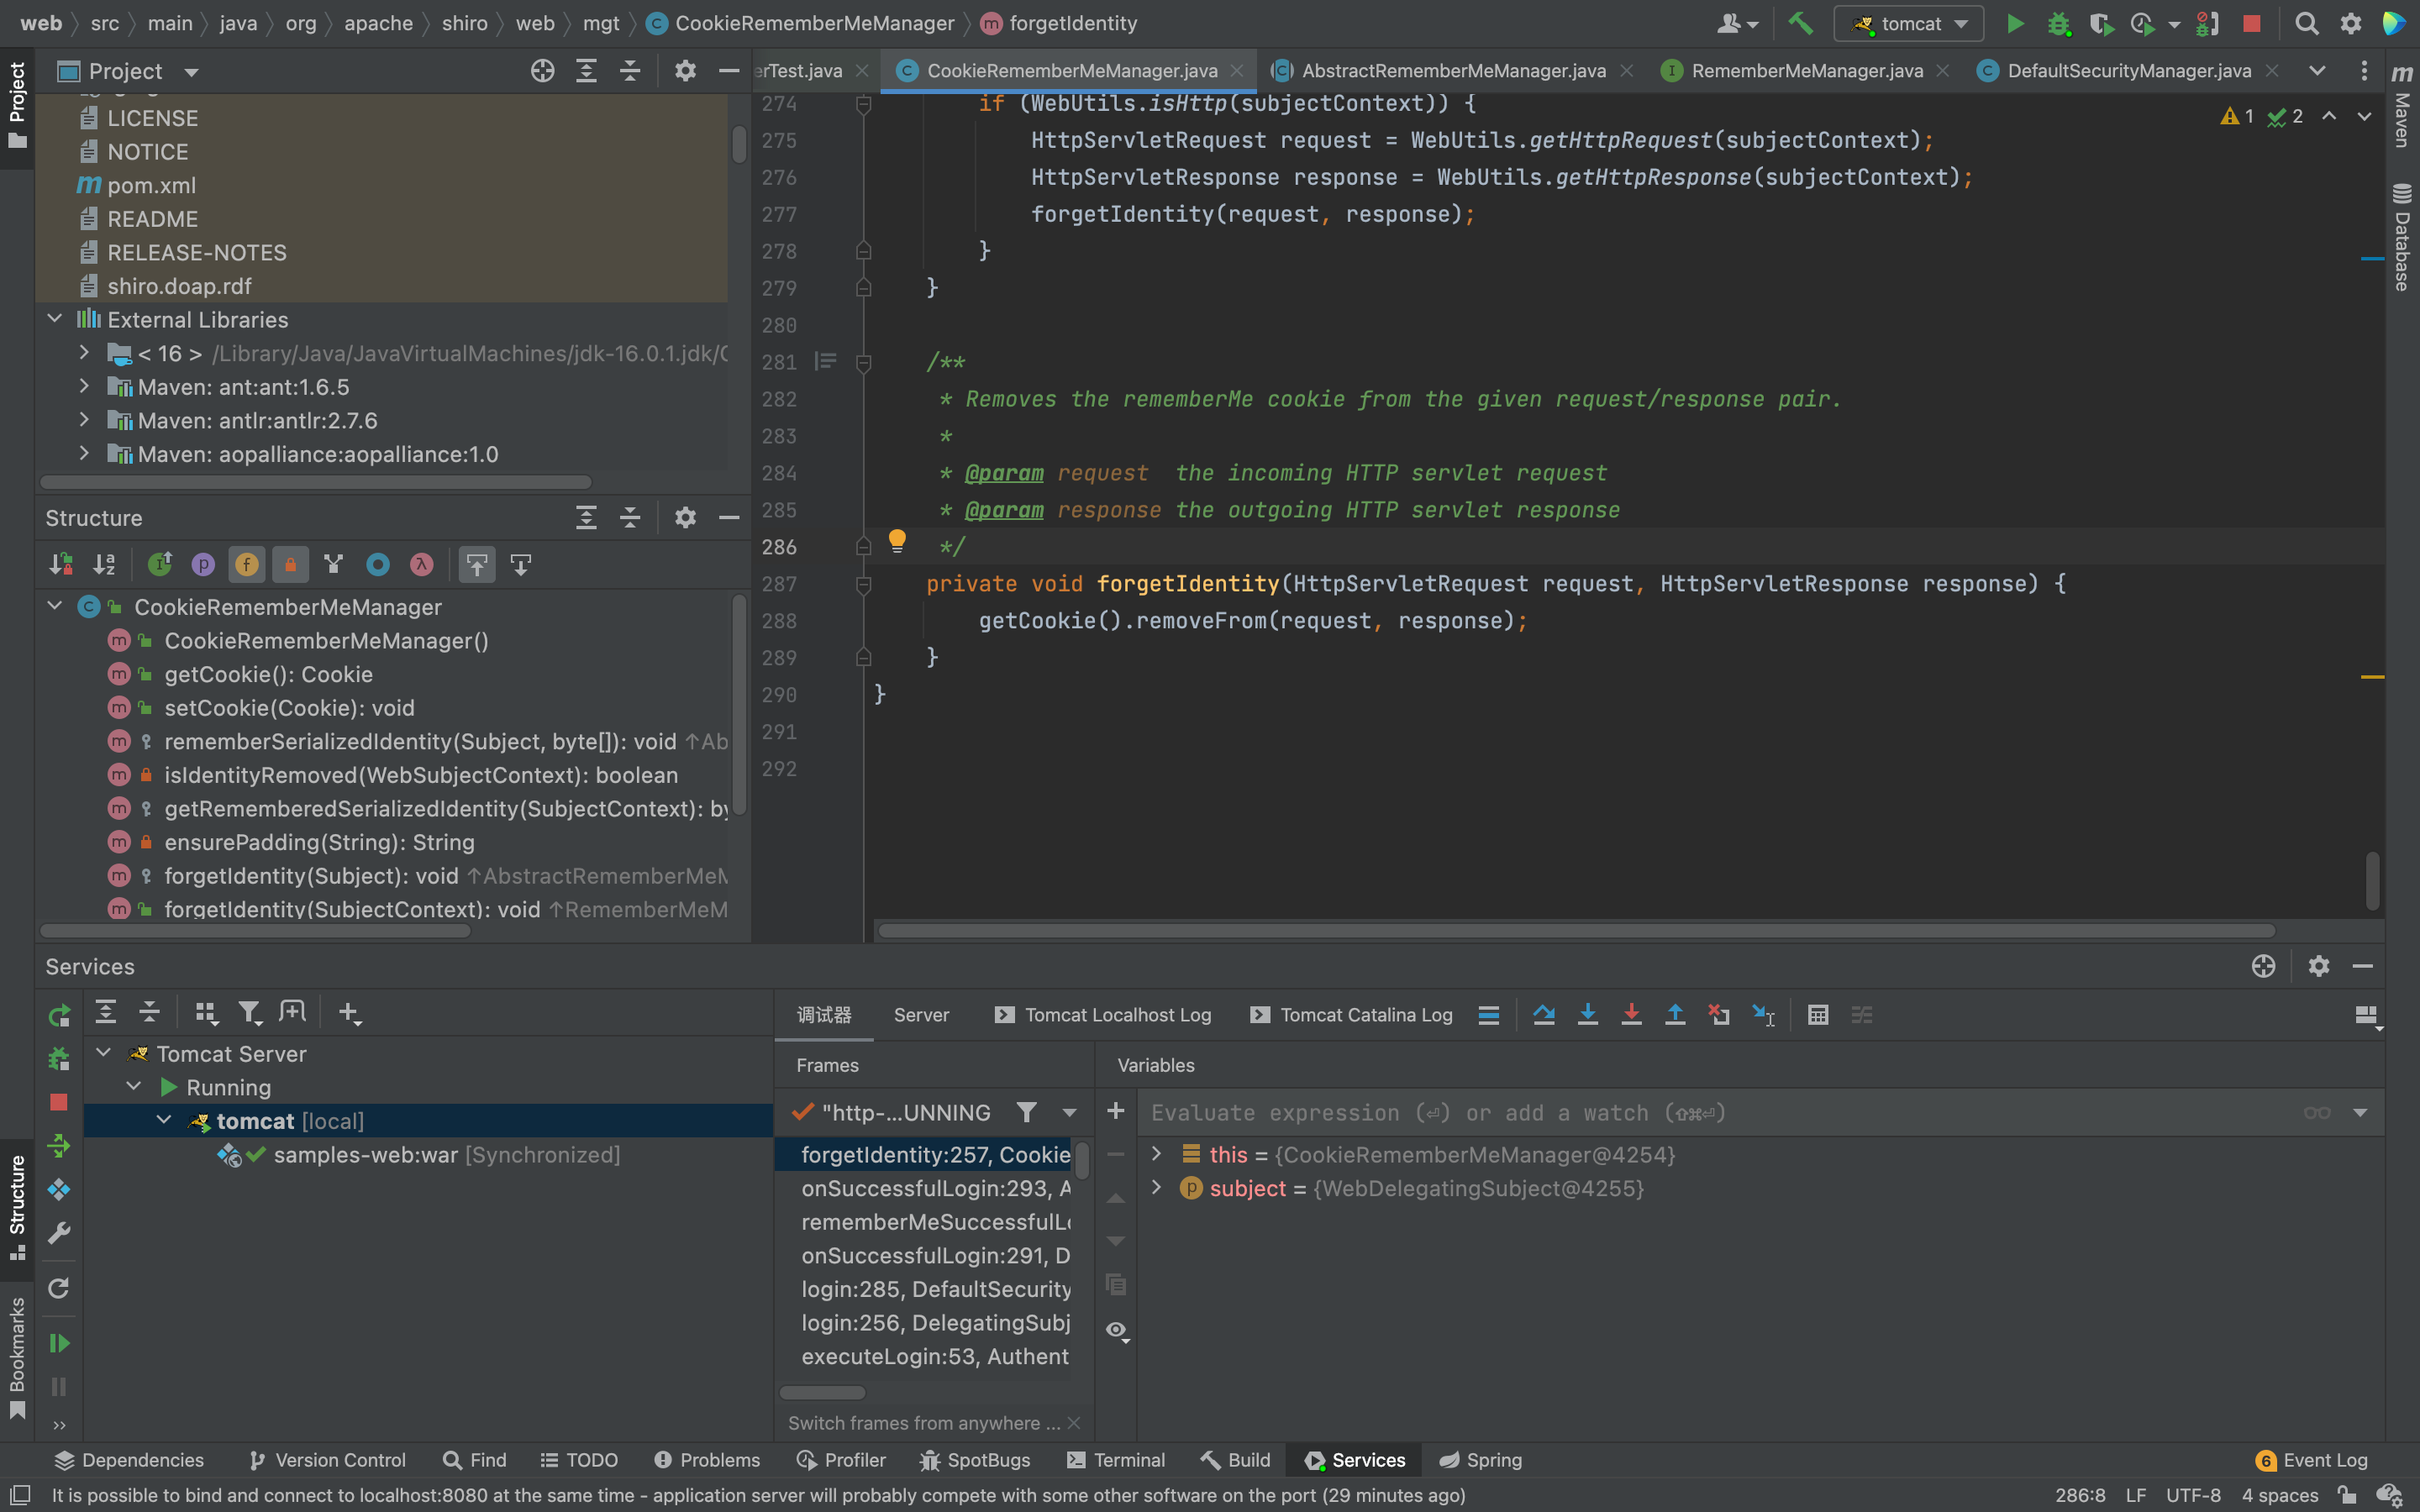Expand Maven: antlr:antlr:2.7.6 library
The height and width of the screenshot is (1512, 2420).
[x=84, y=420]
